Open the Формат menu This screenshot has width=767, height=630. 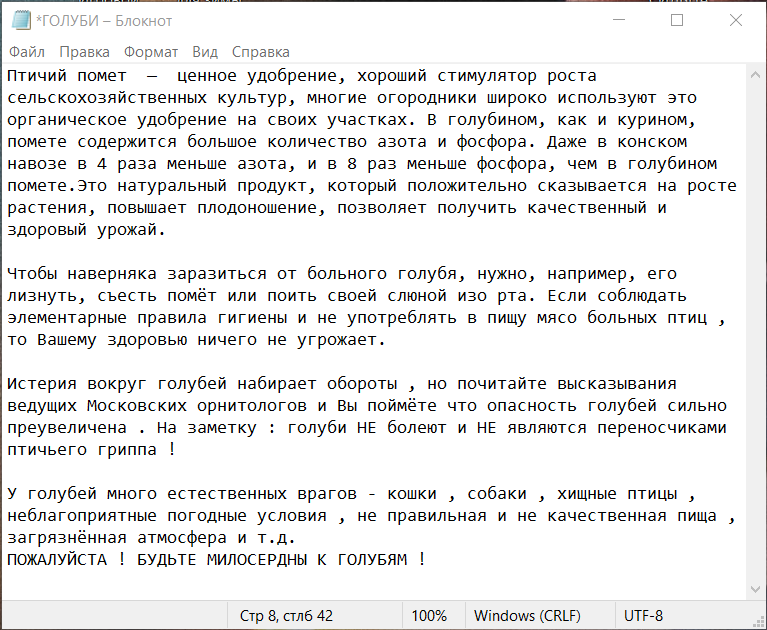[x=151, y=52]
